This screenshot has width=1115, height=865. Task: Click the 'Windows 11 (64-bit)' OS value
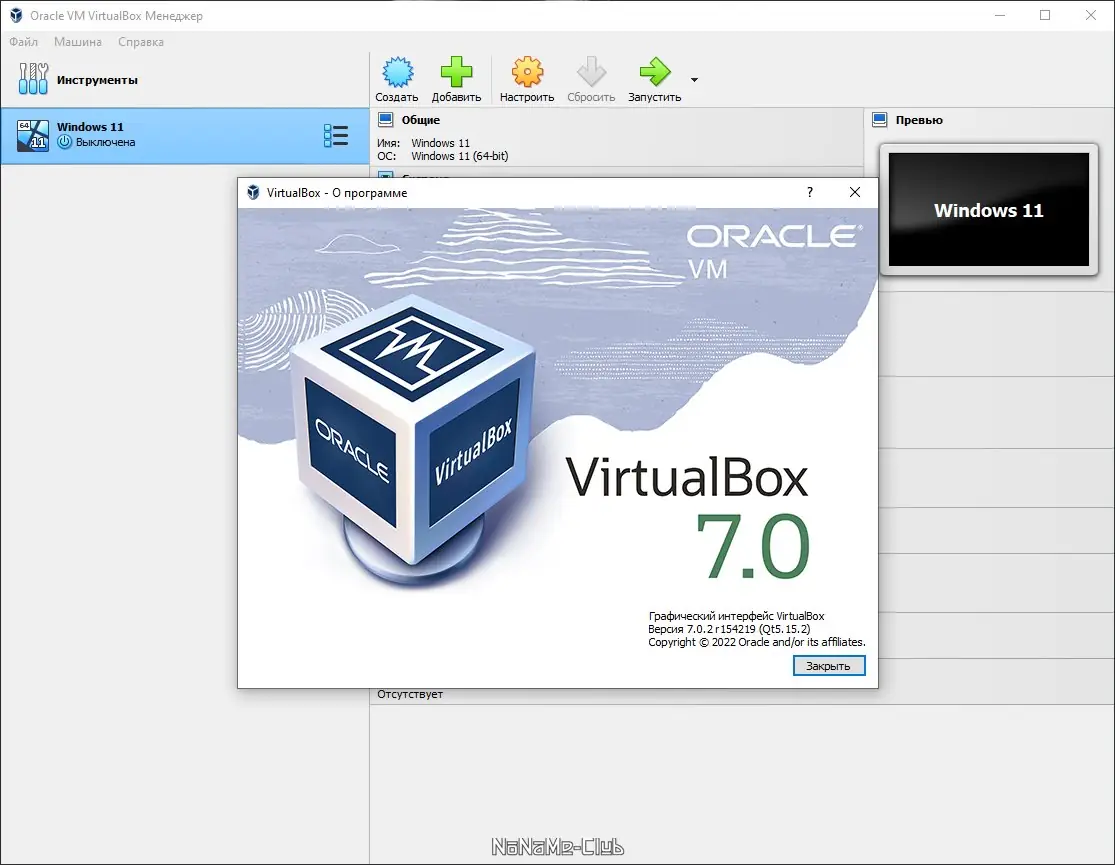pos(459,156)
